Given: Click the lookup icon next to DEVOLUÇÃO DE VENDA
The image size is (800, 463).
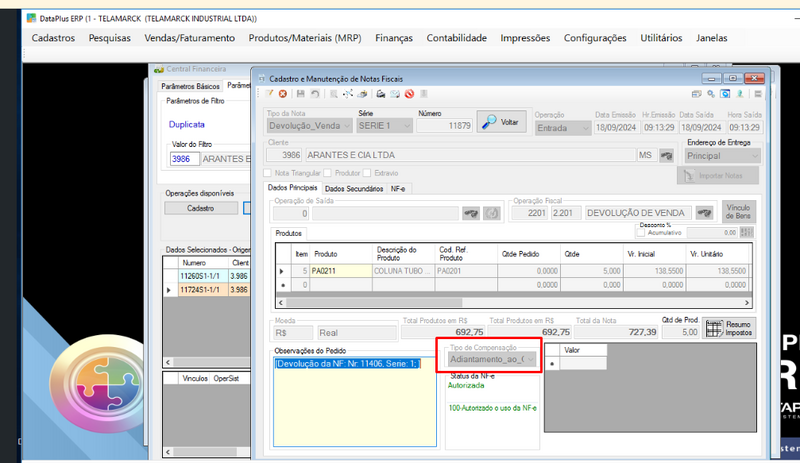Looking at the screenshot, I should pos(705,213).
